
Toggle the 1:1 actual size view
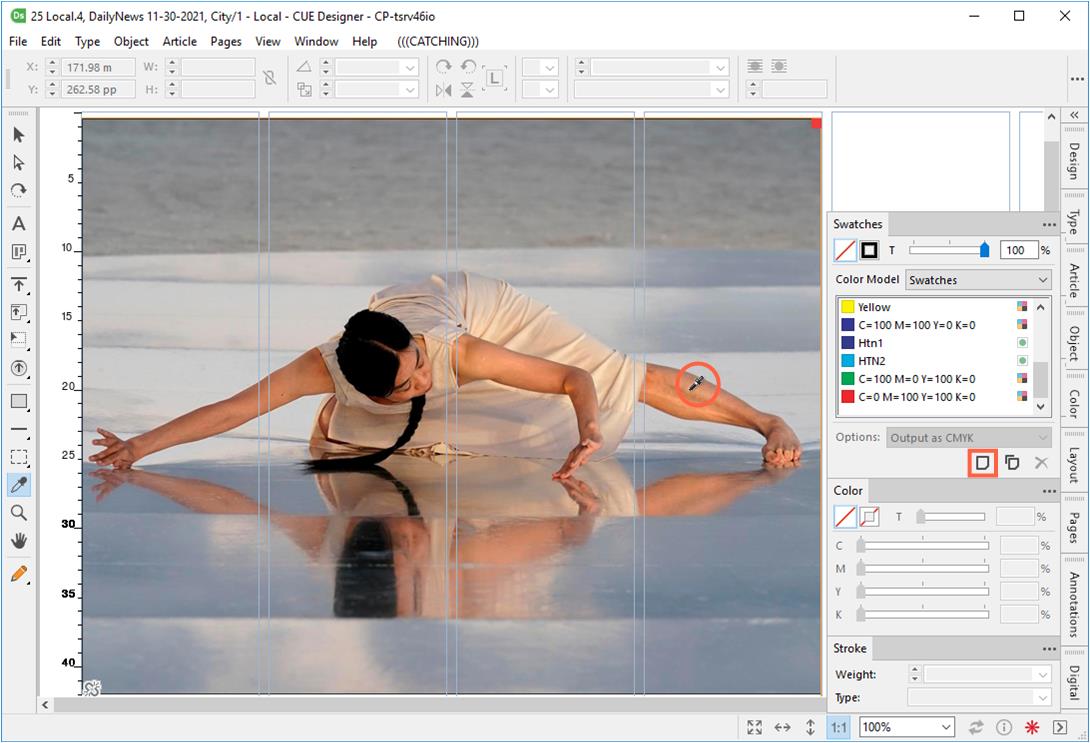[x=838, y=727]
